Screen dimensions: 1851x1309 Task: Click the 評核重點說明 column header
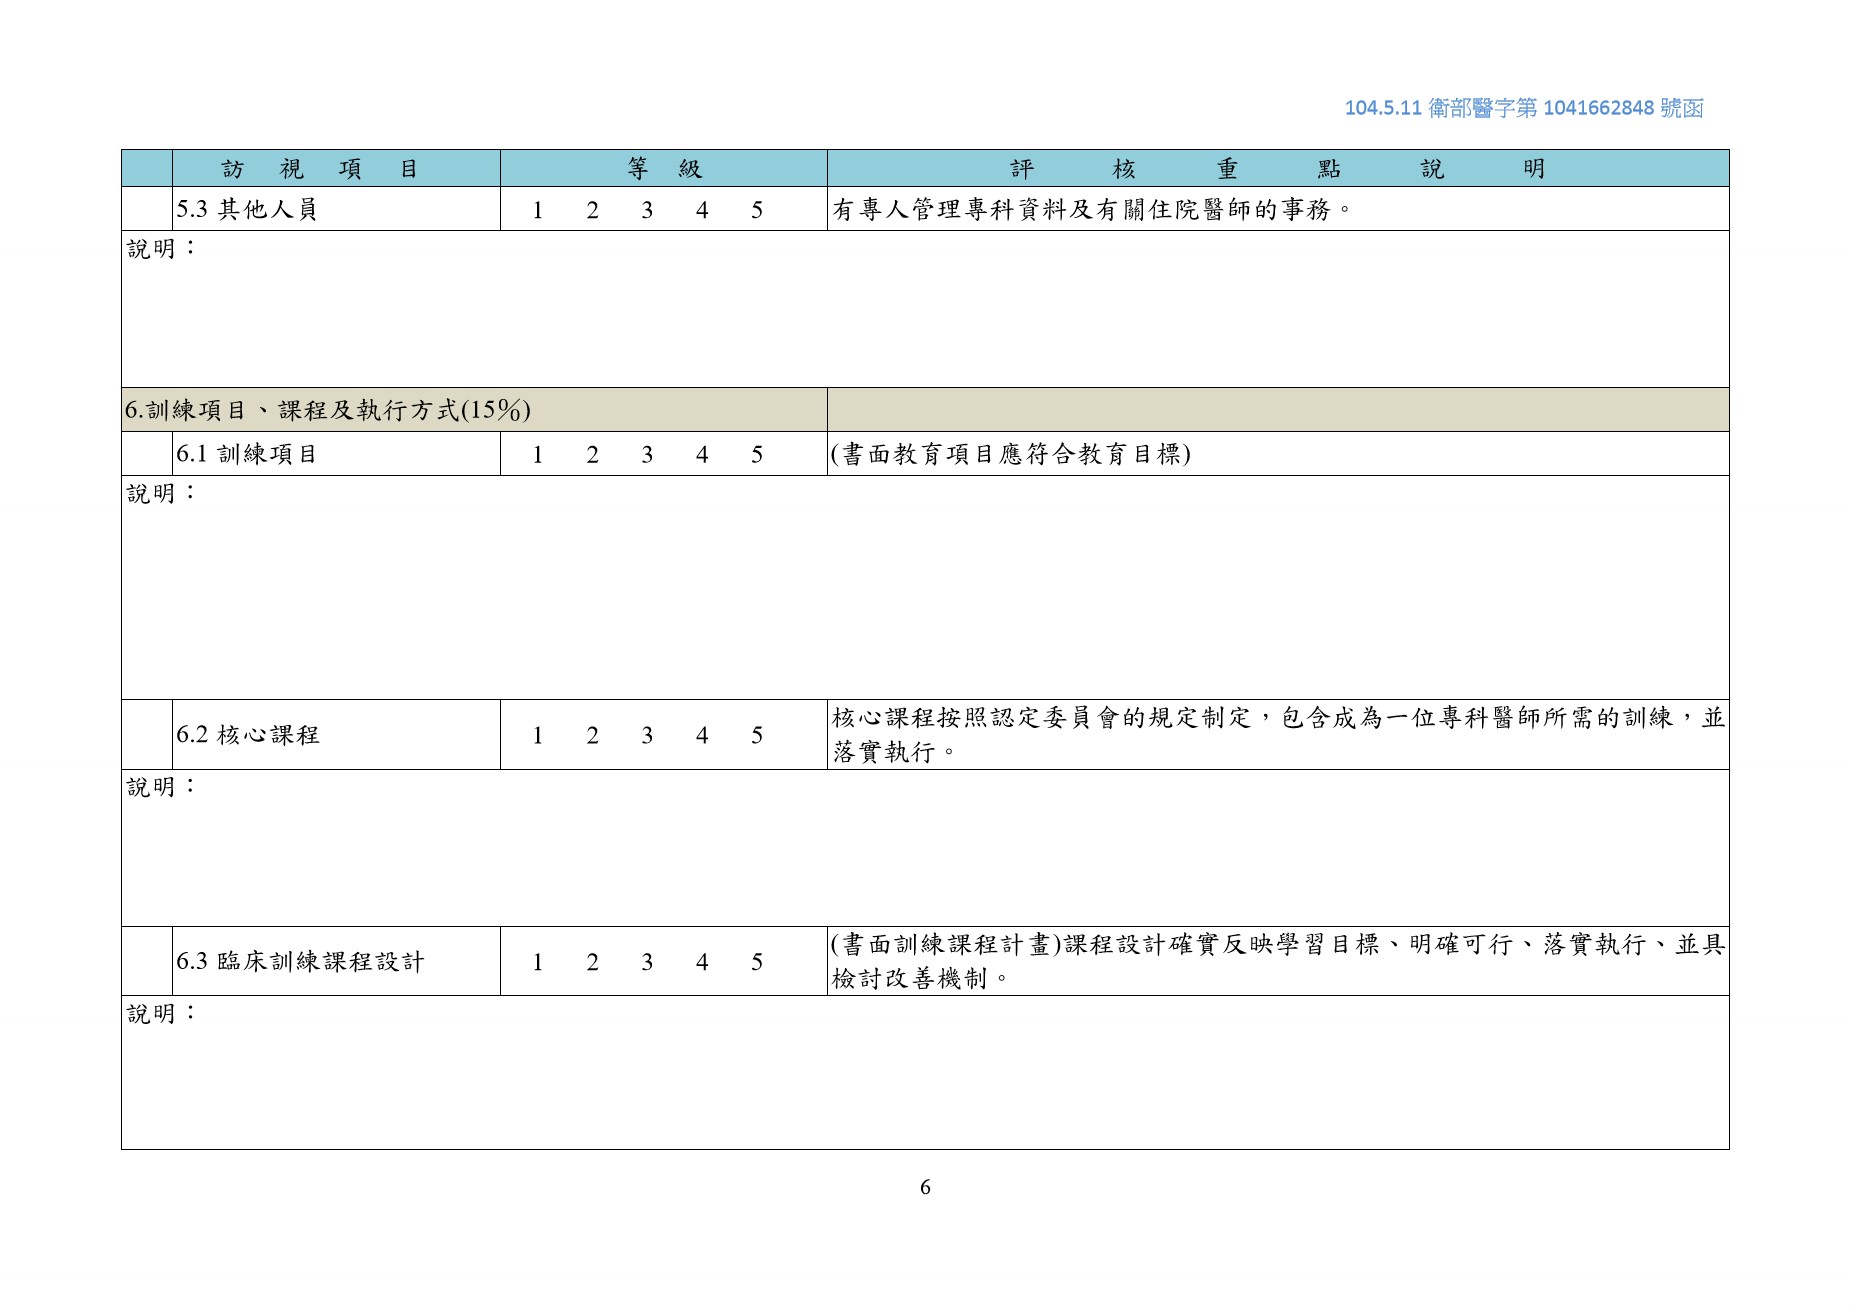(x=1278, y=169)
